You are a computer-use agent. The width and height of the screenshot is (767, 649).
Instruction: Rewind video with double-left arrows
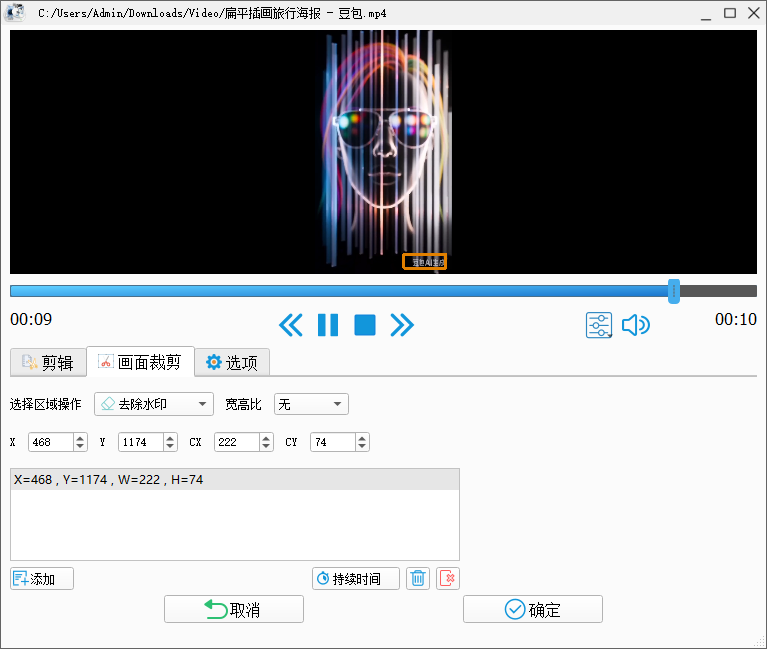tap(290, 325)
